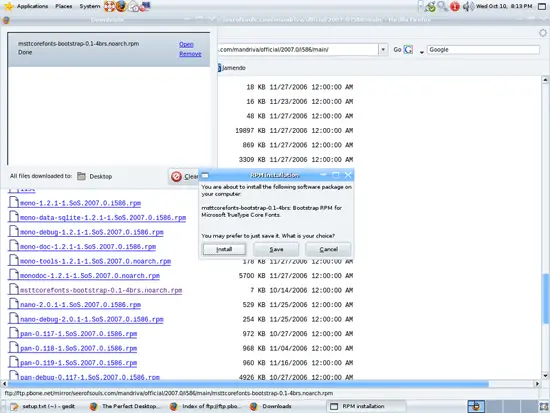Open the RPM installation window menu icon

[x=205, y=175]
